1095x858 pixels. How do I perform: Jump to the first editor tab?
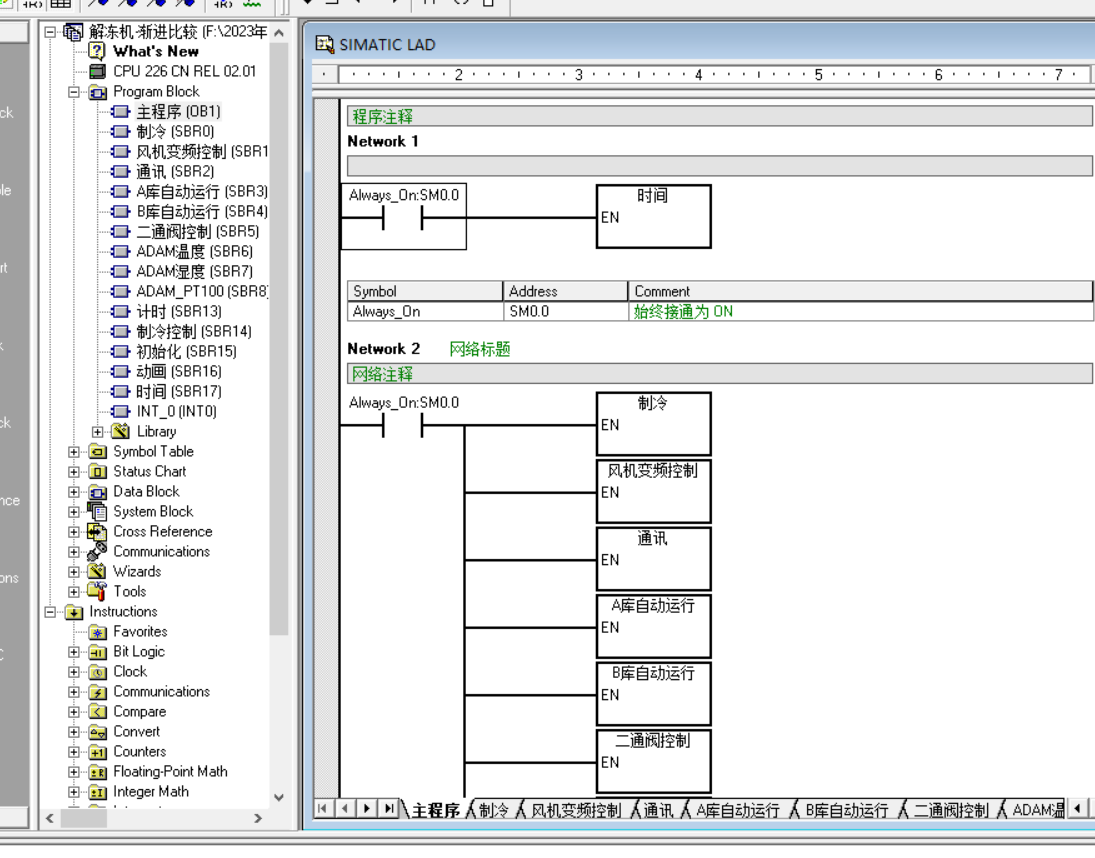coord(322,808)
